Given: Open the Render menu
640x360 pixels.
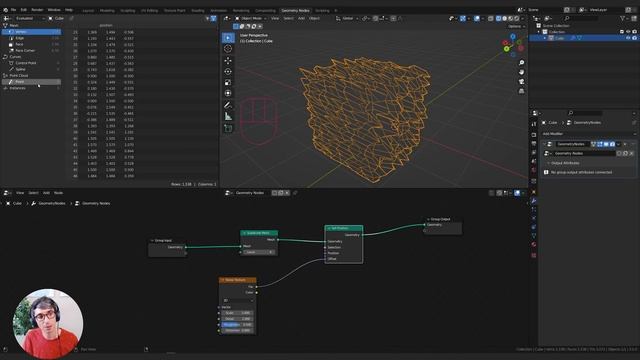Looking at the screenshot, I should point(37,10).
